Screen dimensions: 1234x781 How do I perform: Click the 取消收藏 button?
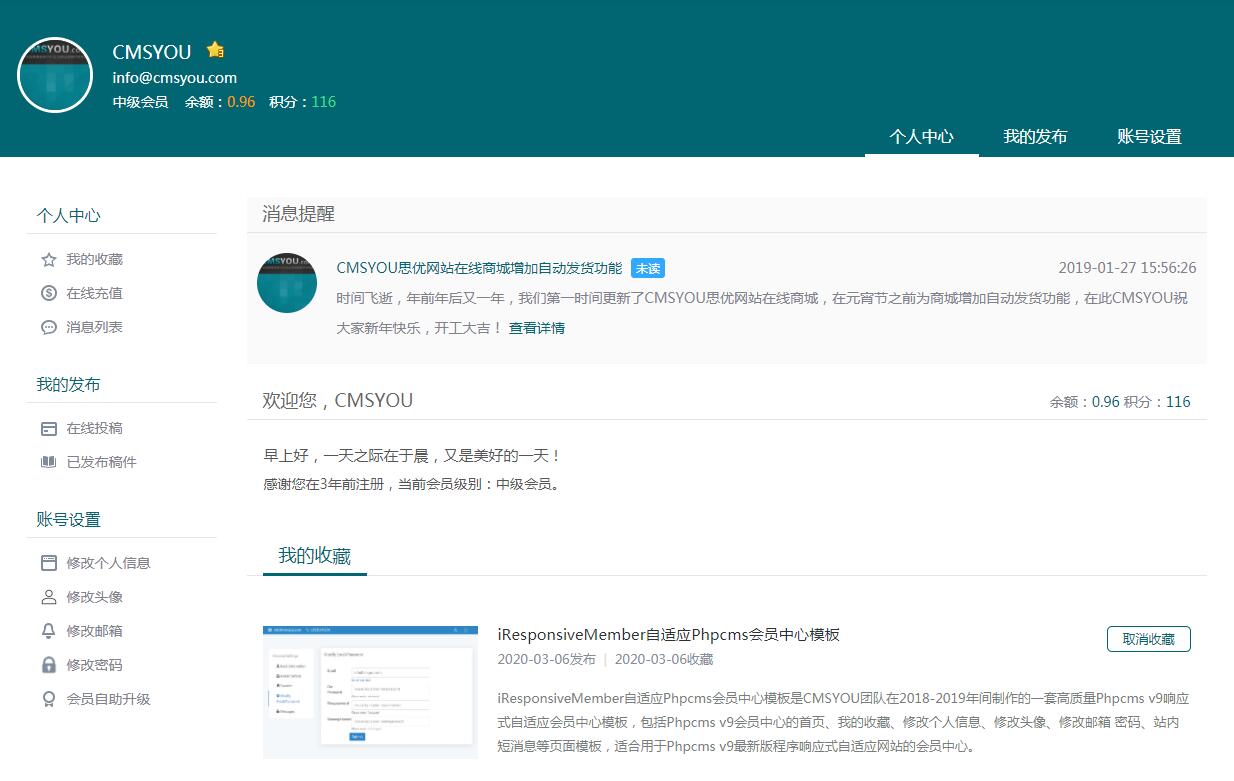click(x=1149, y=639)
